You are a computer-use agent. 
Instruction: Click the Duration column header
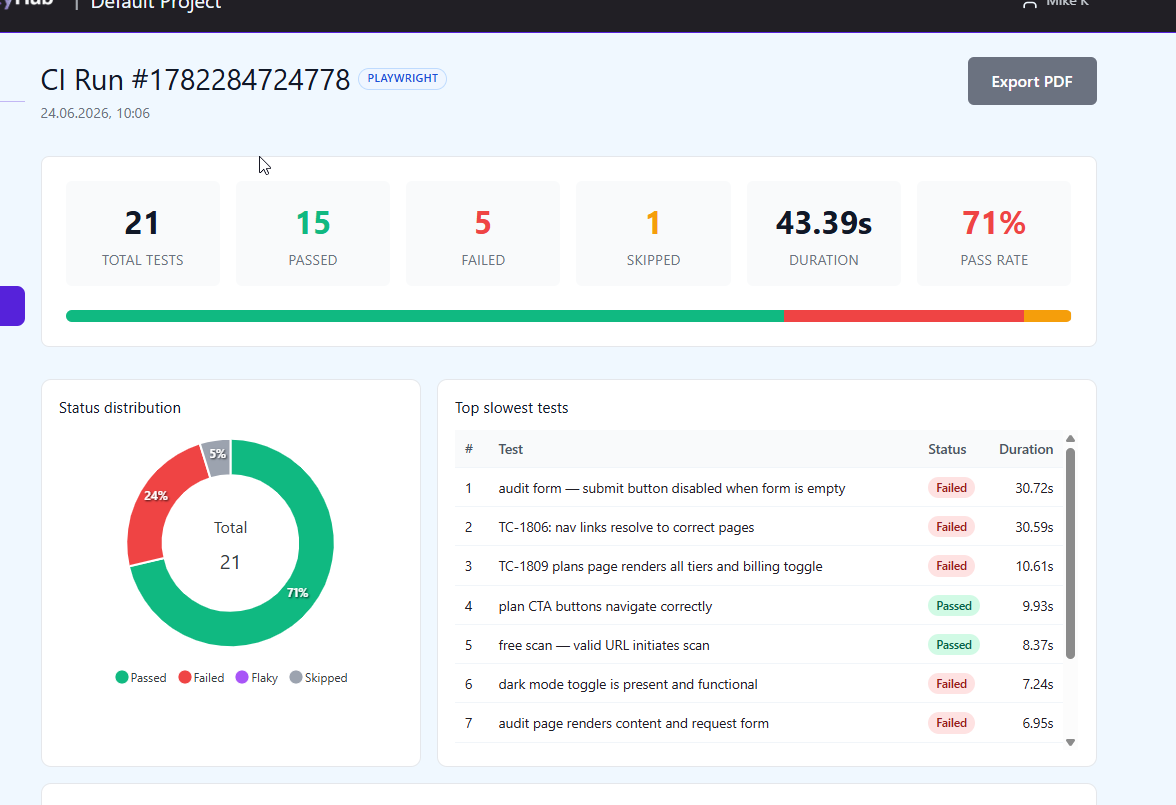[x=1026, y=449]
